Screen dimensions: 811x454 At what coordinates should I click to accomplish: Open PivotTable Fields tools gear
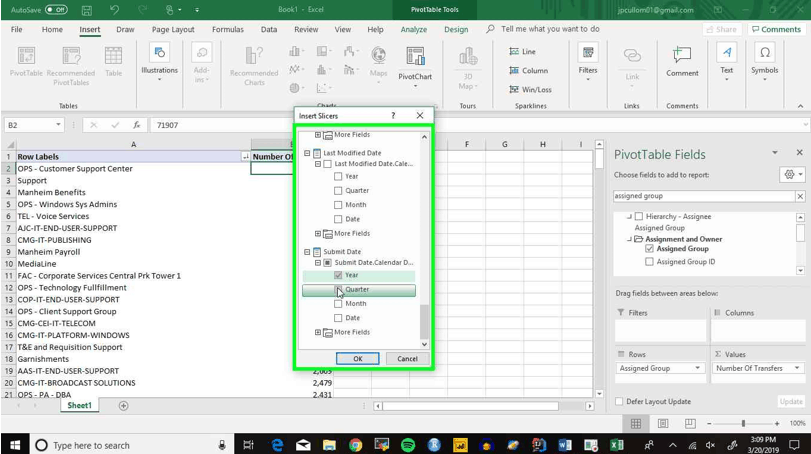tap(792, 175)
